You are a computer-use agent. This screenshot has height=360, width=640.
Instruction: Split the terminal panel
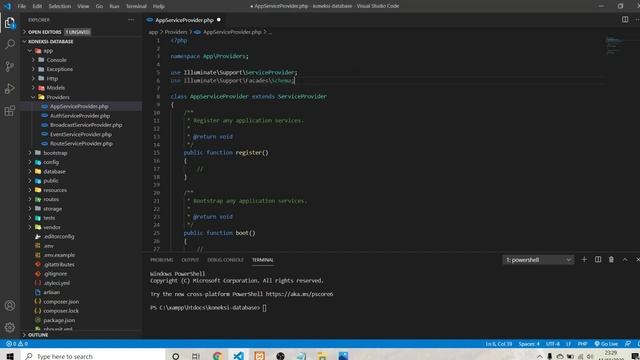click(x=598, y=260)
